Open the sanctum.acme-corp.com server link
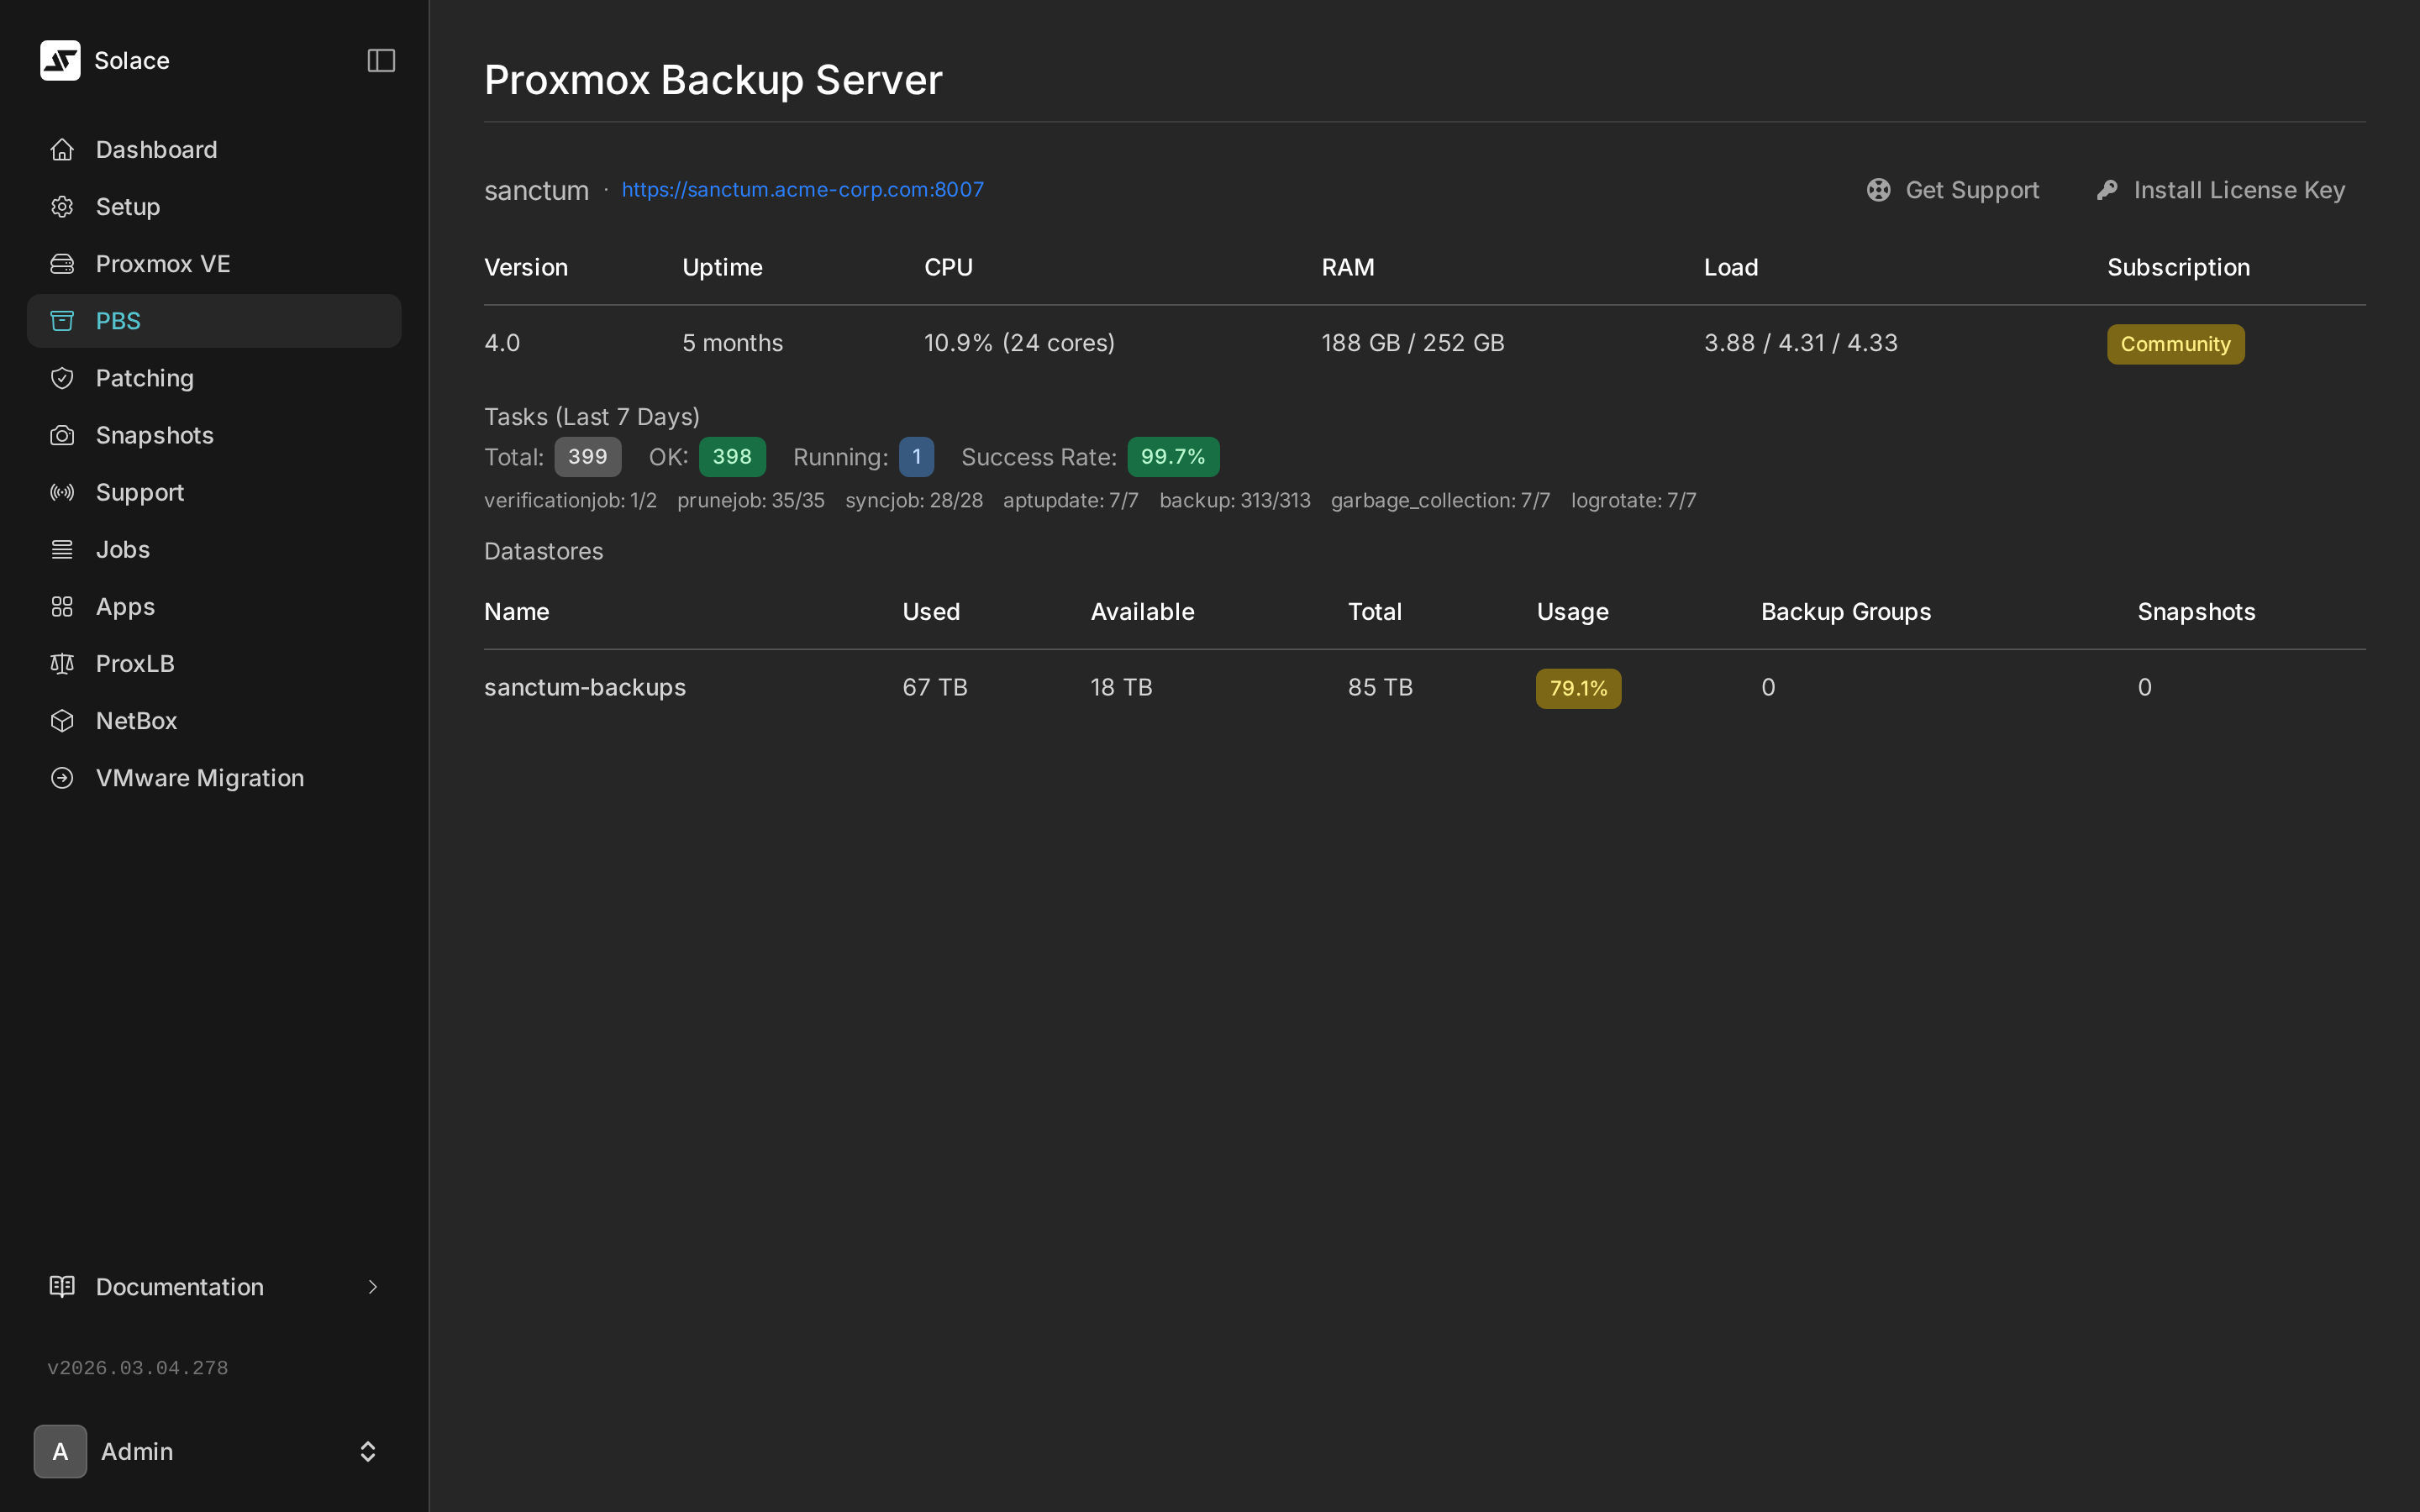 (x=802, y=189)
